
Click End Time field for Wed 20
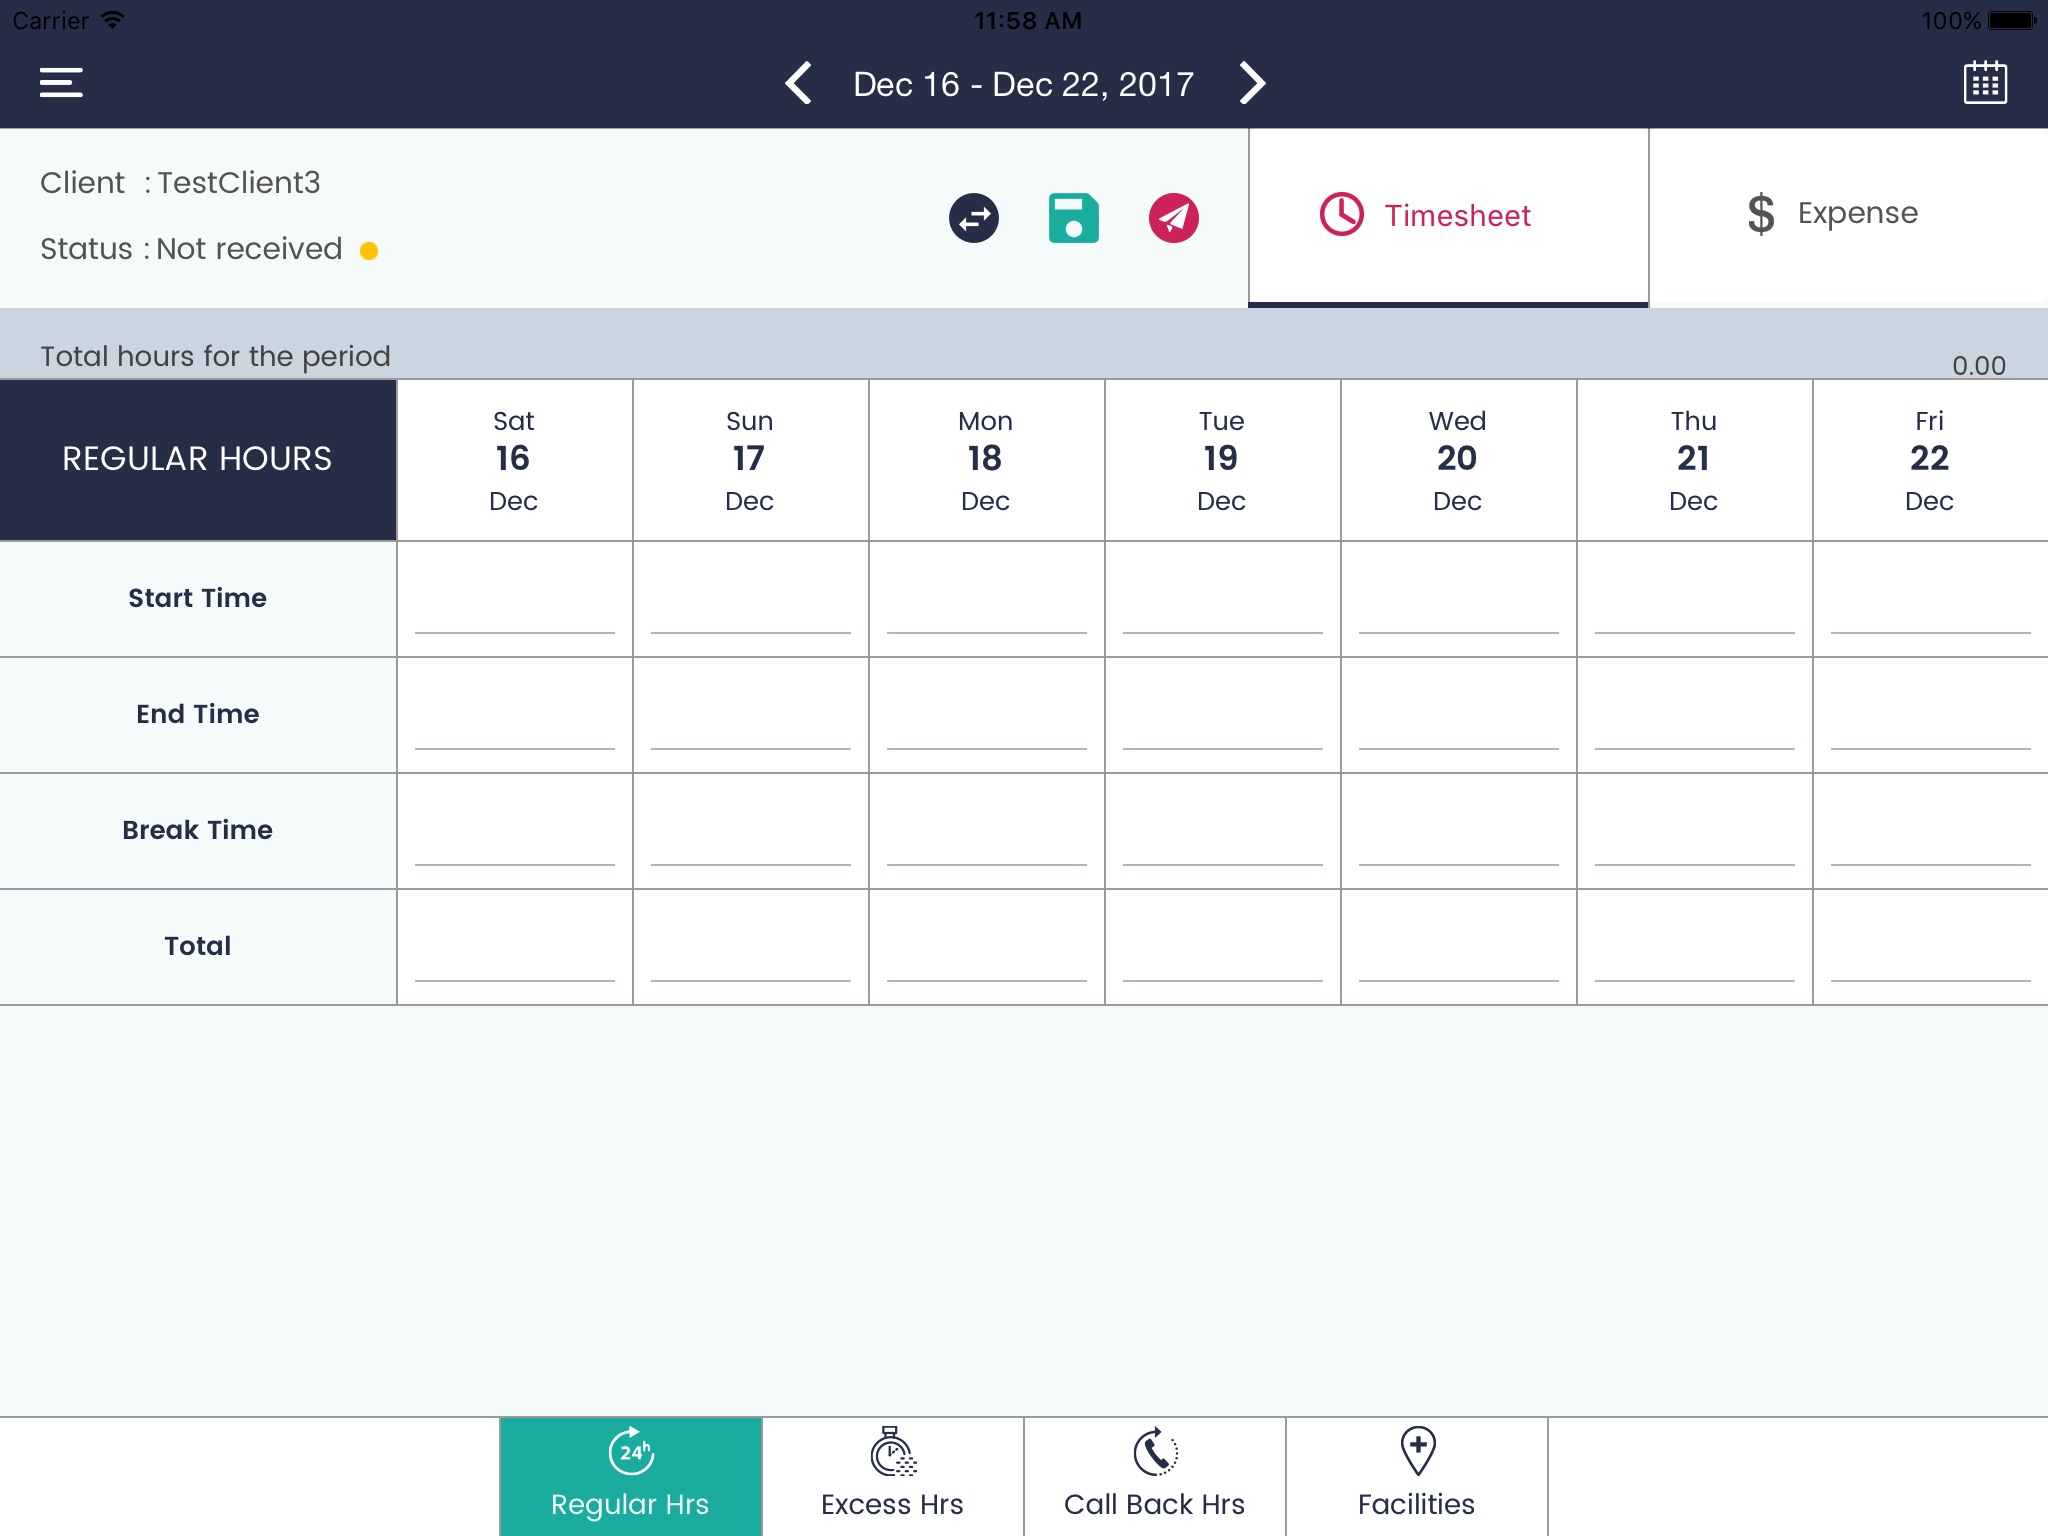(1459, 715)
